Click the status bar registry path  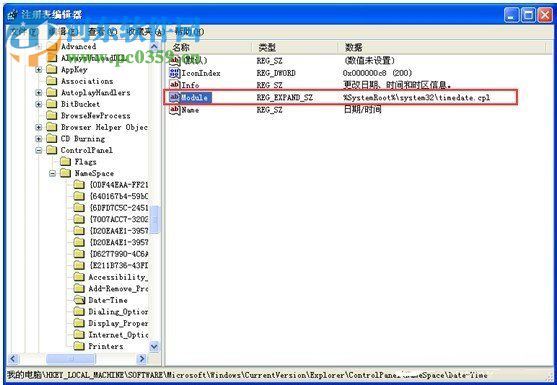pos(247,375)
